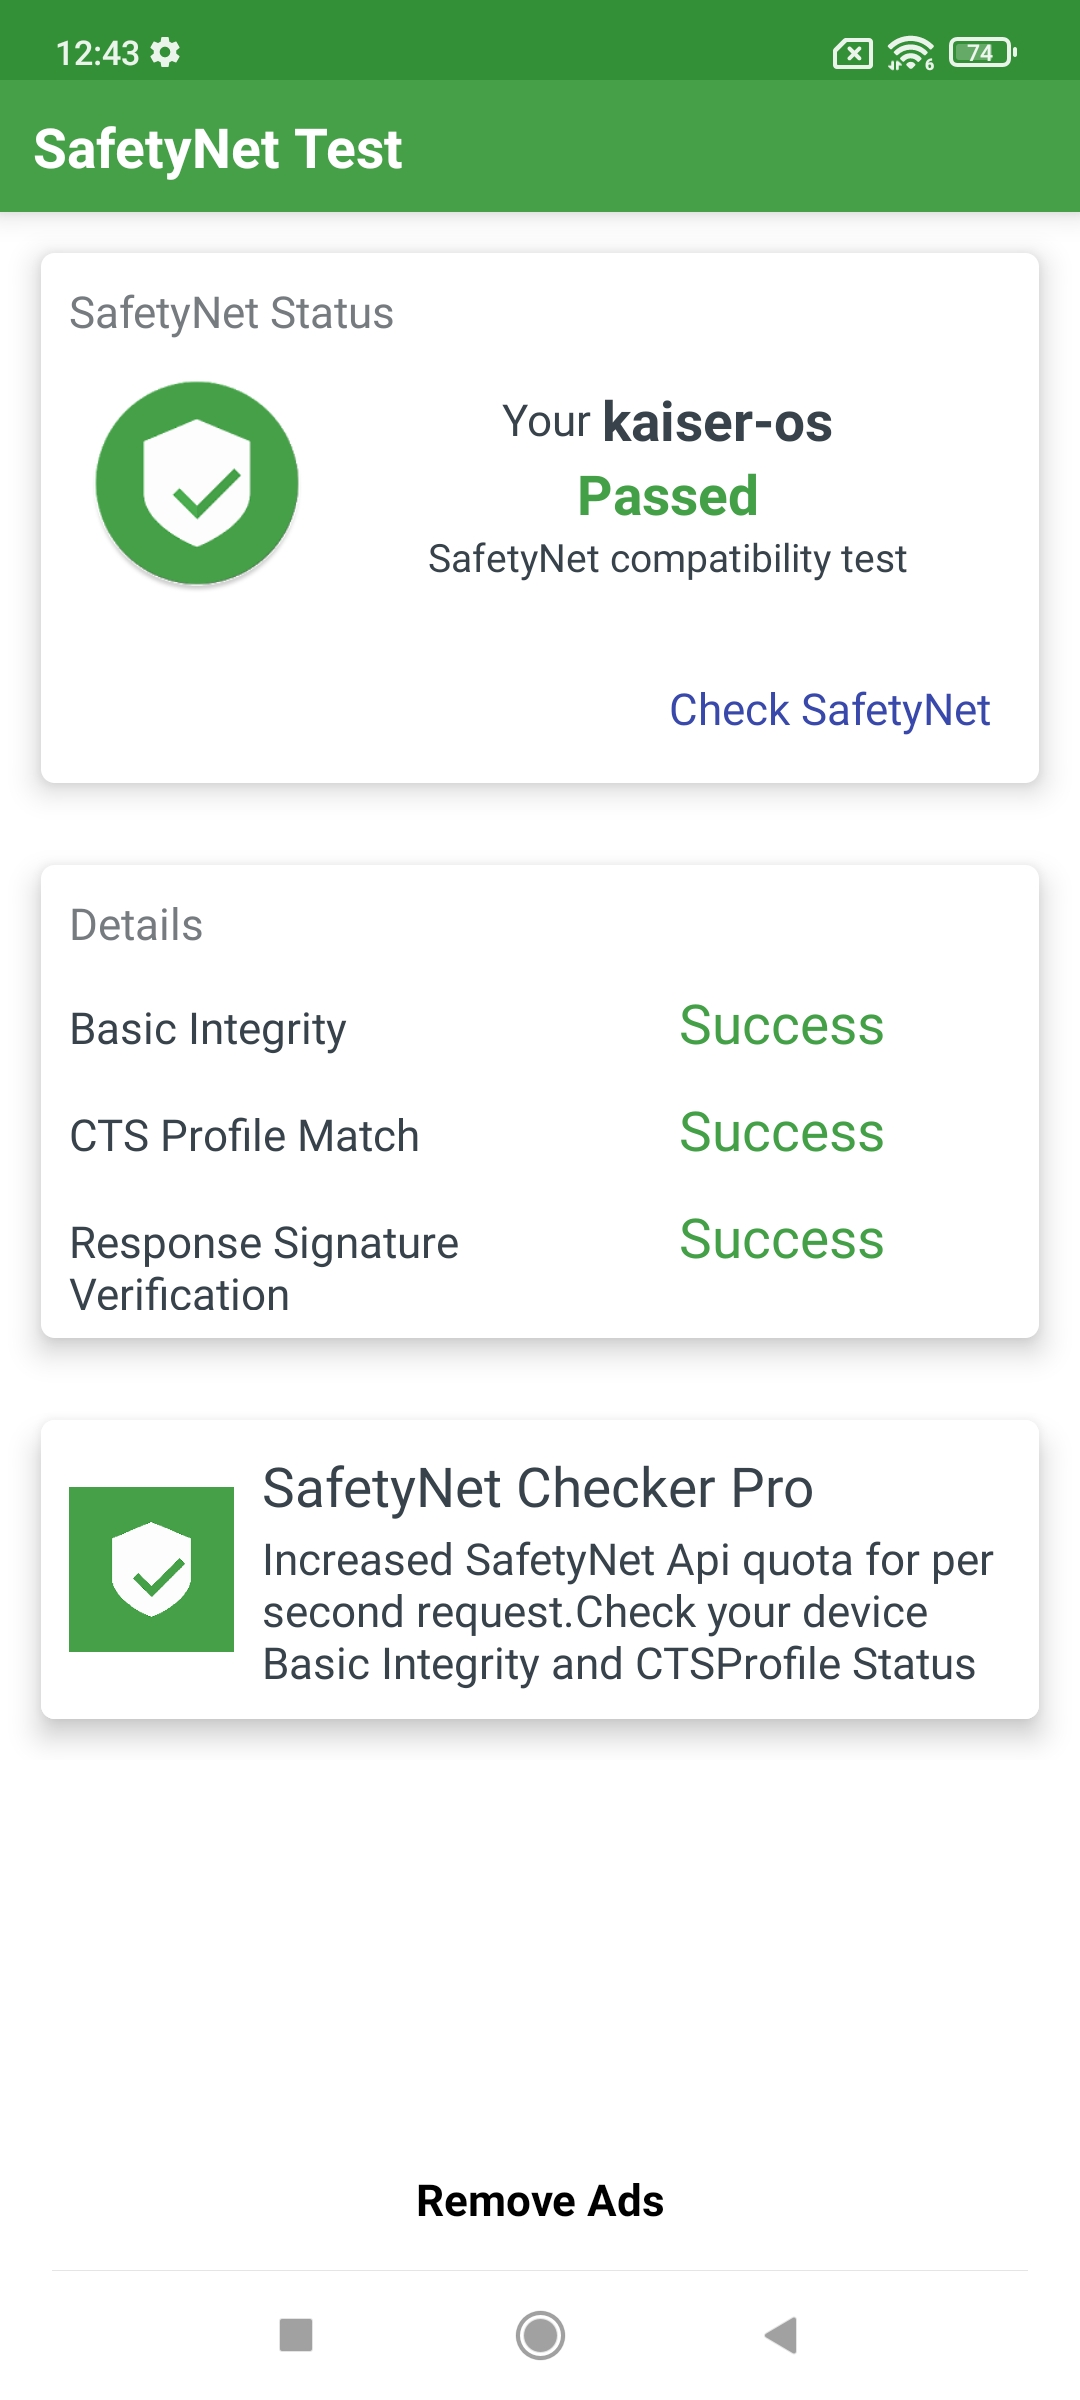Select Response Signature Verification label
The image size is (1080, 2400).
coord(264,1269)
